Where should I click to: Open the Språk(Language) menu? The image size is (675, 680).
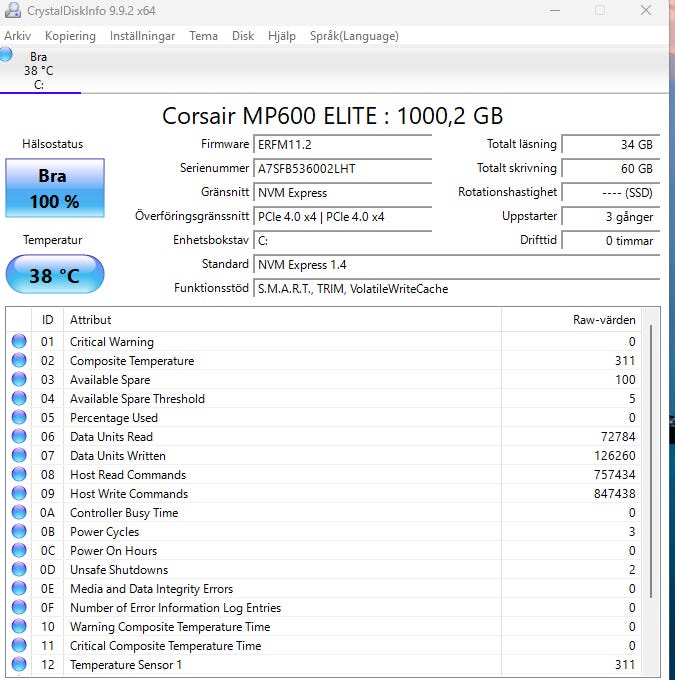tap(354, 36)
